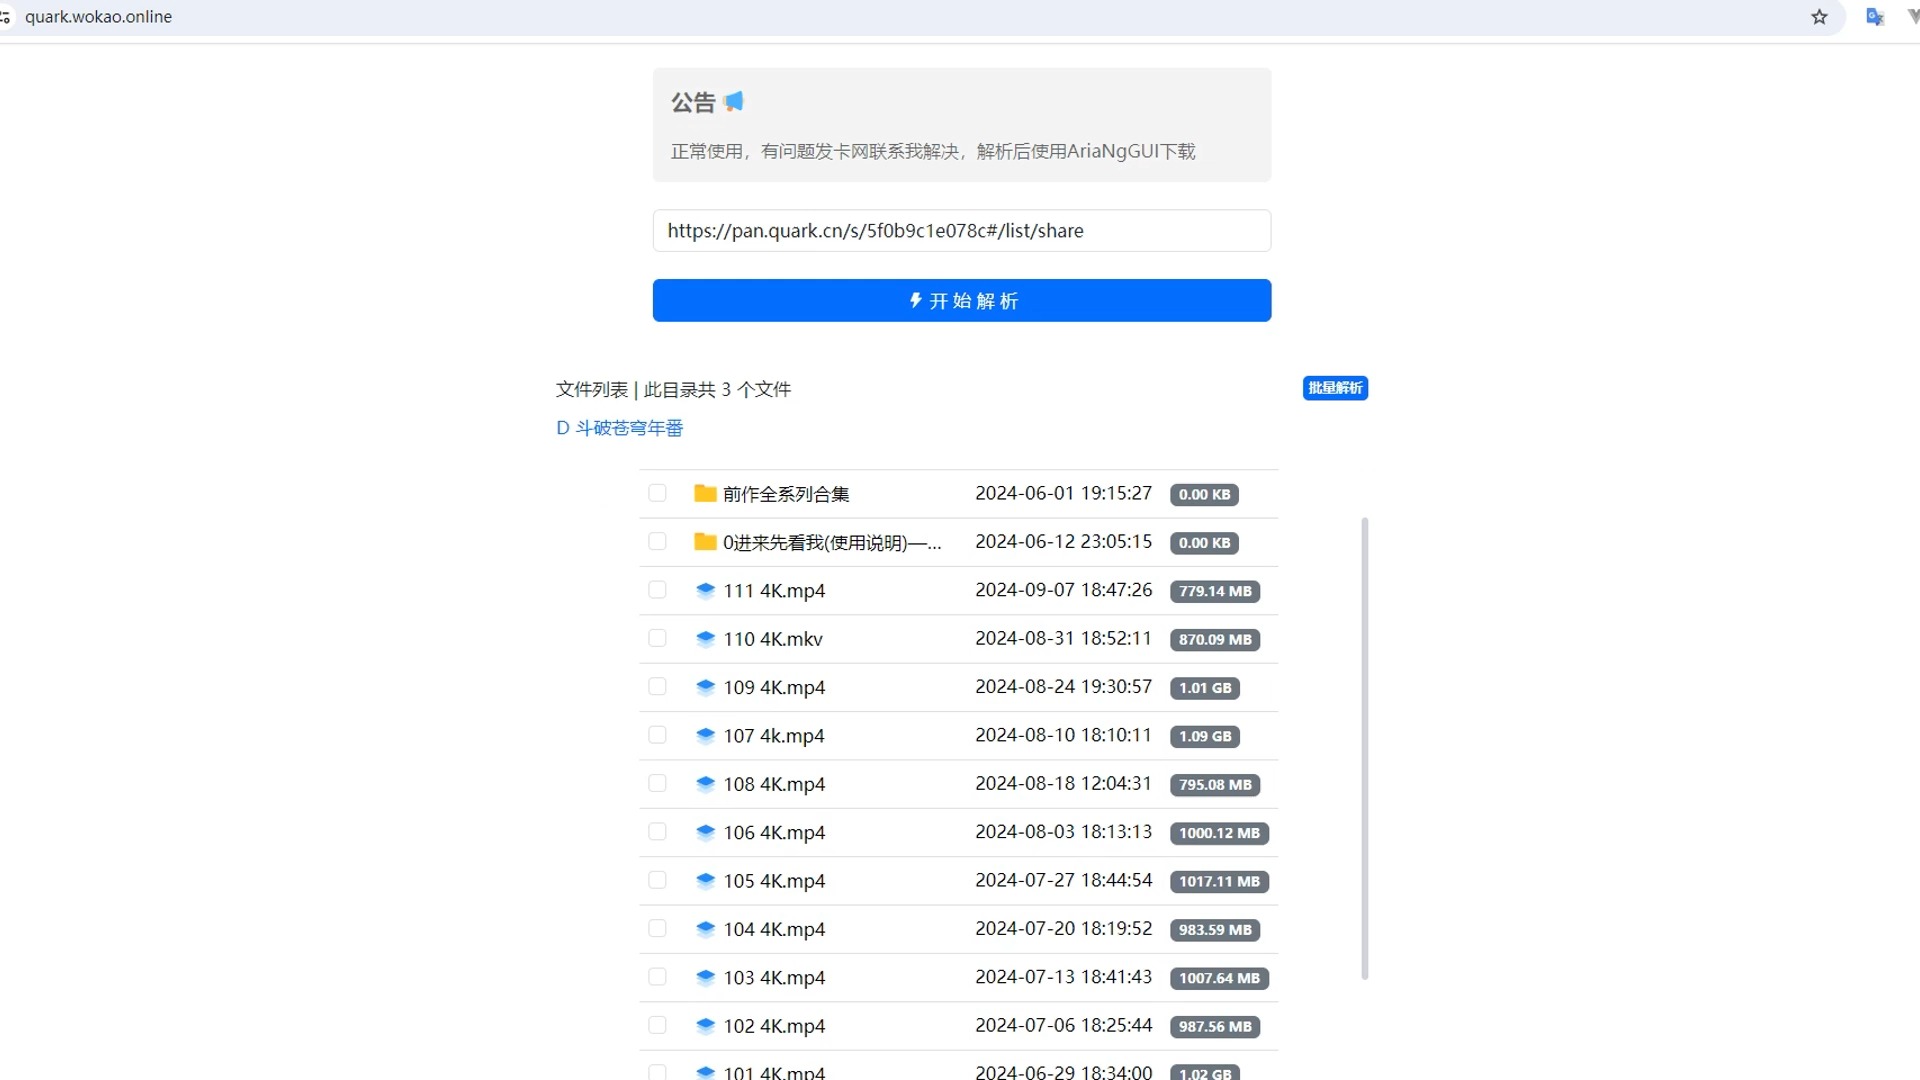Select the 102 4K.mp4 checkbox
This screenshot has height=1080, width=1920.
(x=657, y=1025)
